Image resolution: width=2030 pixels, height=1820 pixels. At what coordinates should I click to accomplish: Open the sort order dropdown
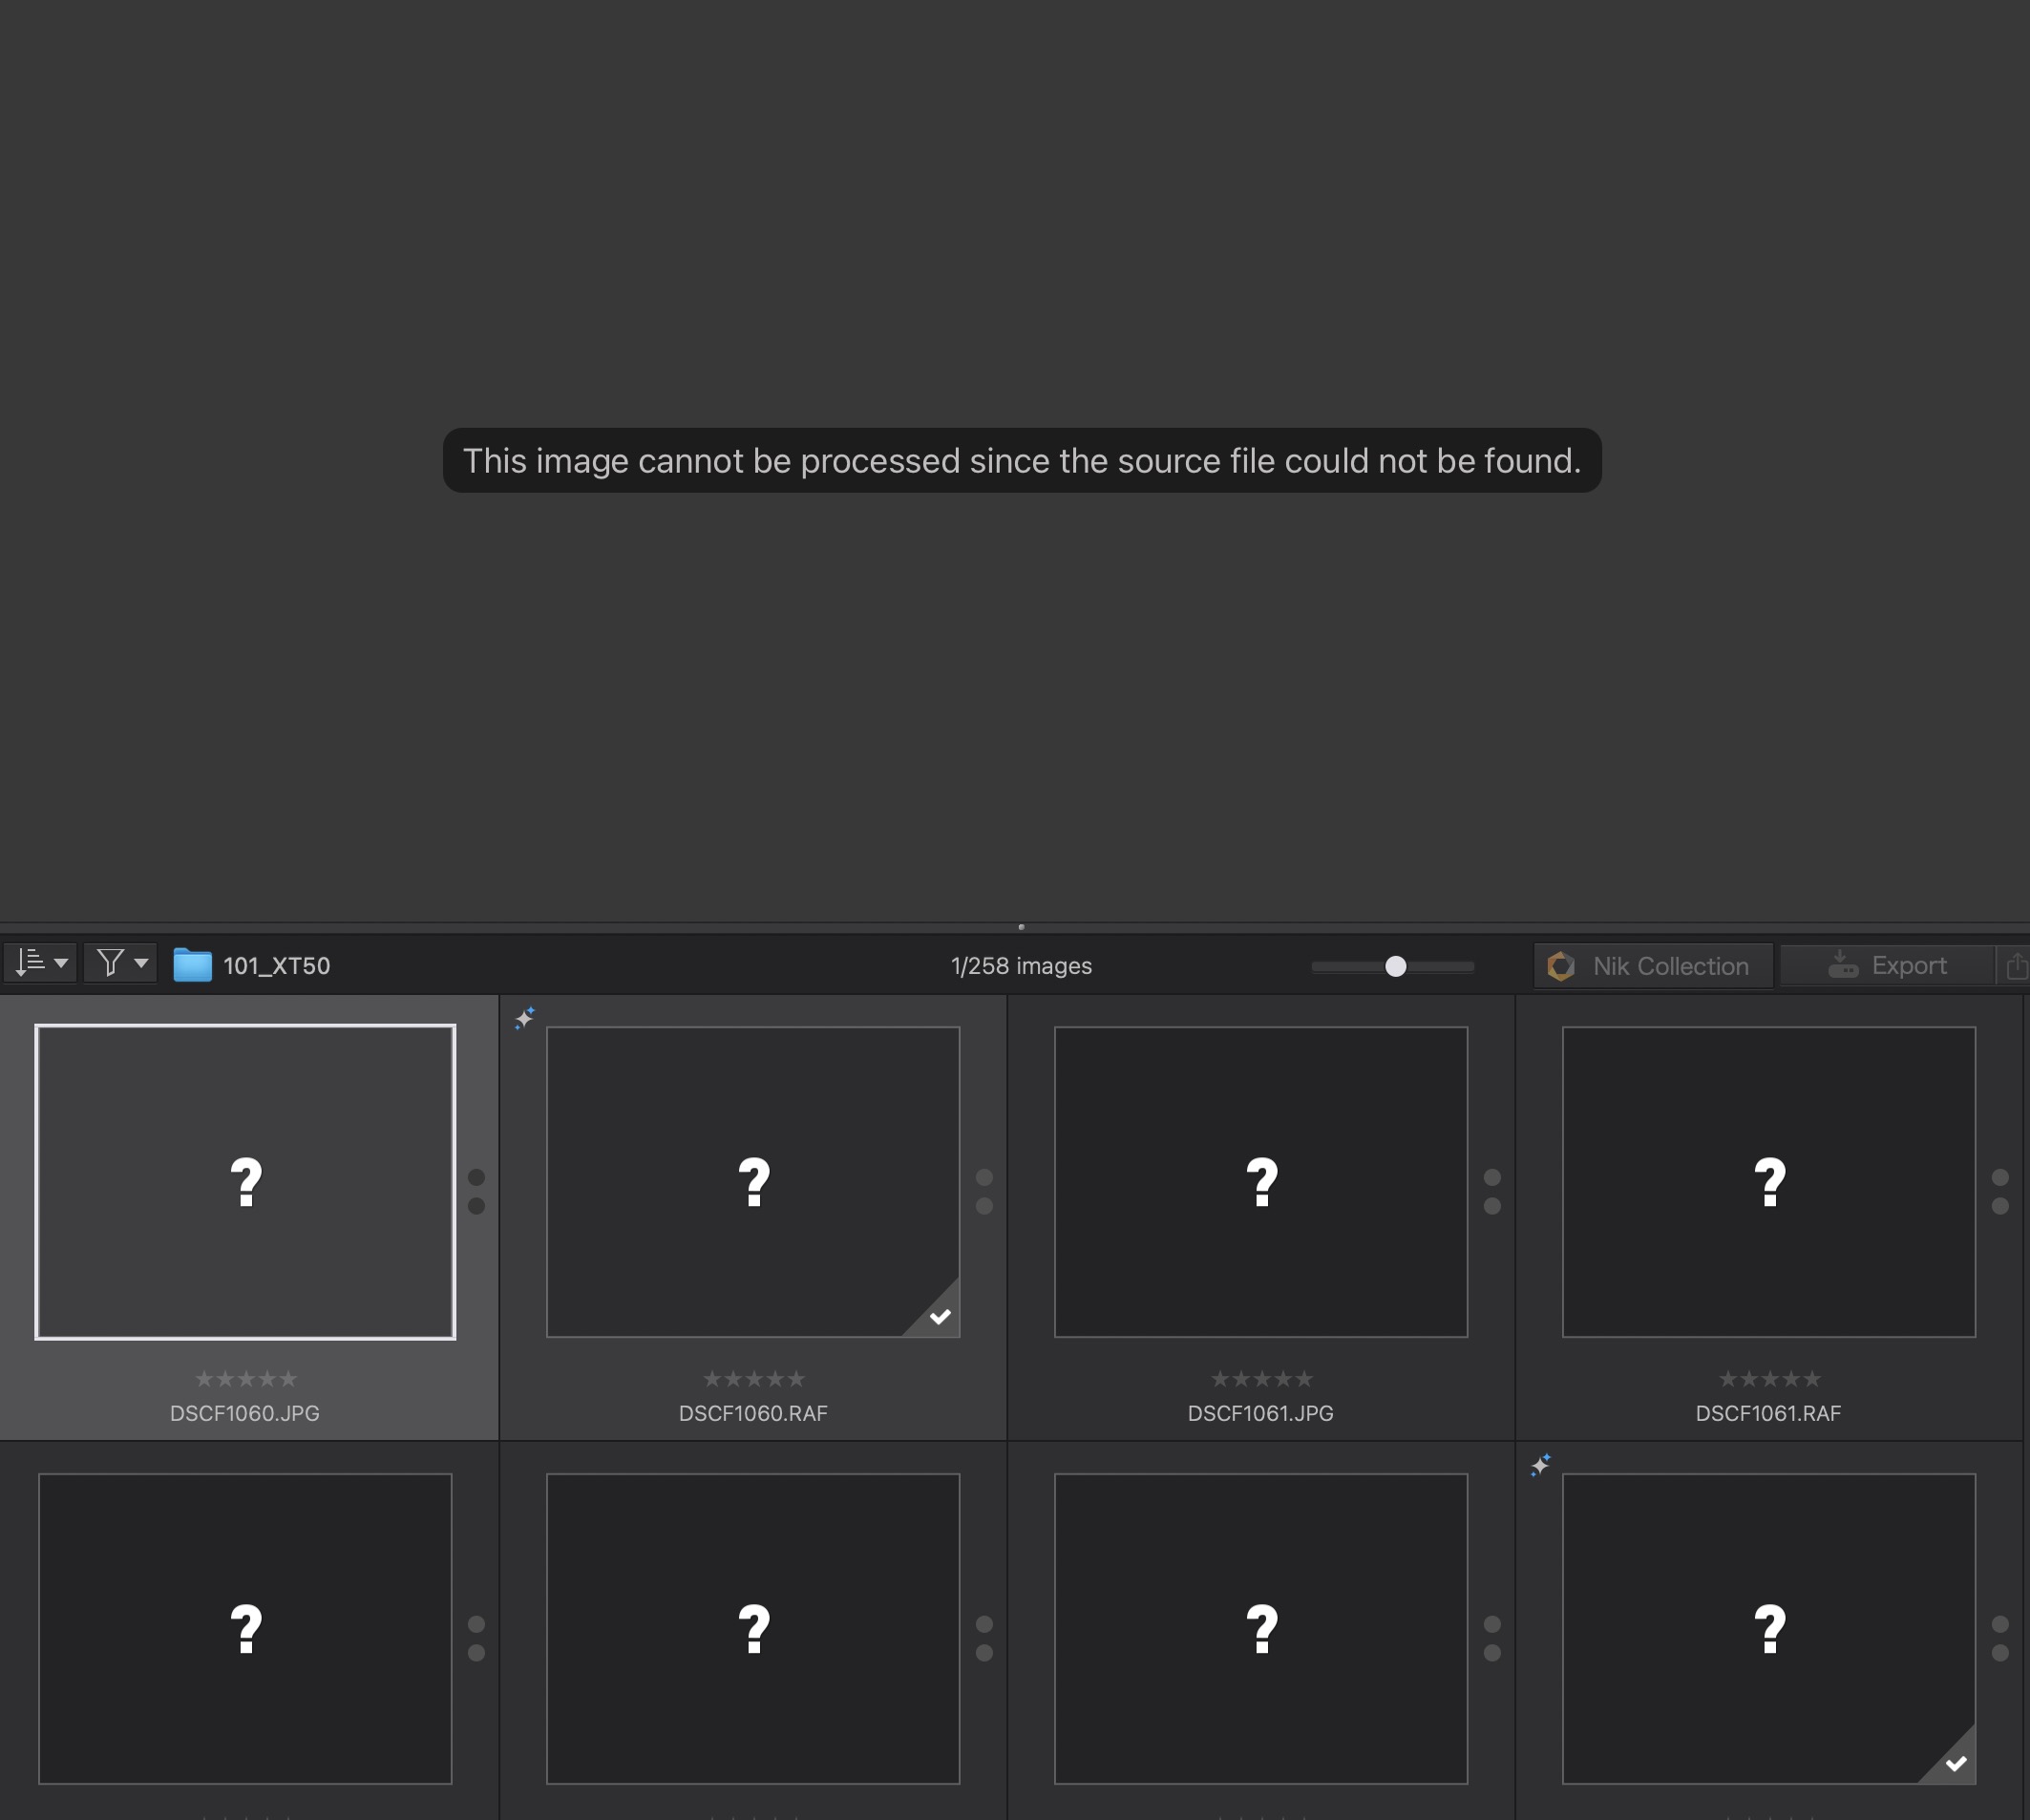pos(41,963)
